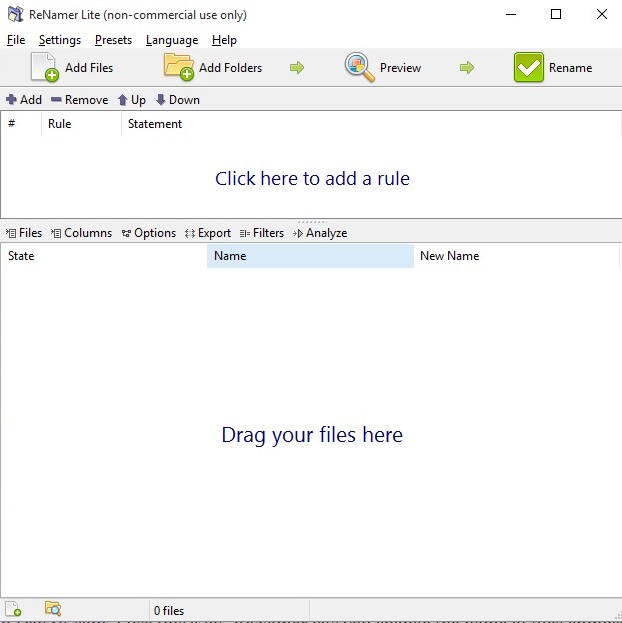Open the Files dropdown menu

(24, 233)
